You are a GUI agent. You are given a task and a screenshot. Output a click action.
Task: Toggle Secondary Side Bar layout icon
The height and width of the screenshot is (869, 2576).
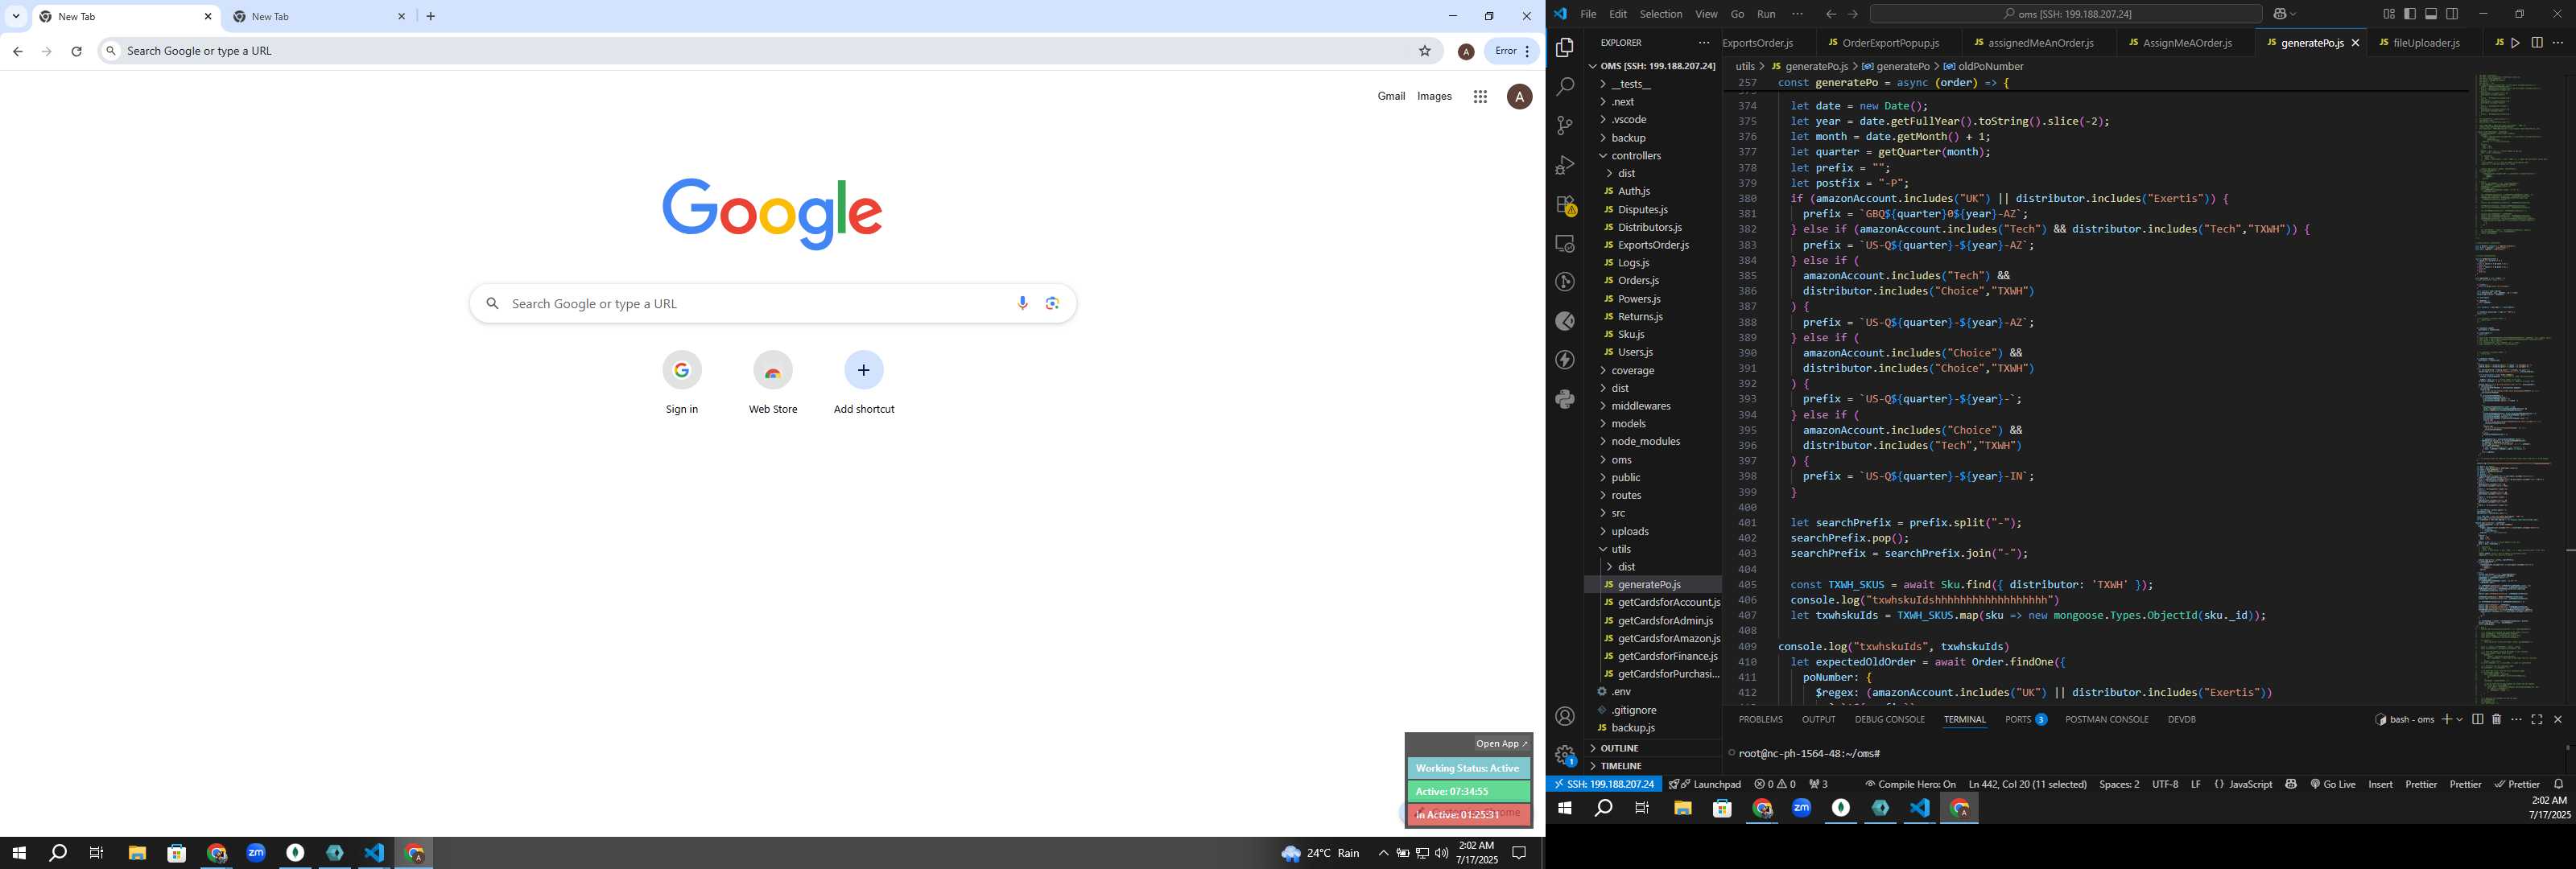coord(2452,14)
